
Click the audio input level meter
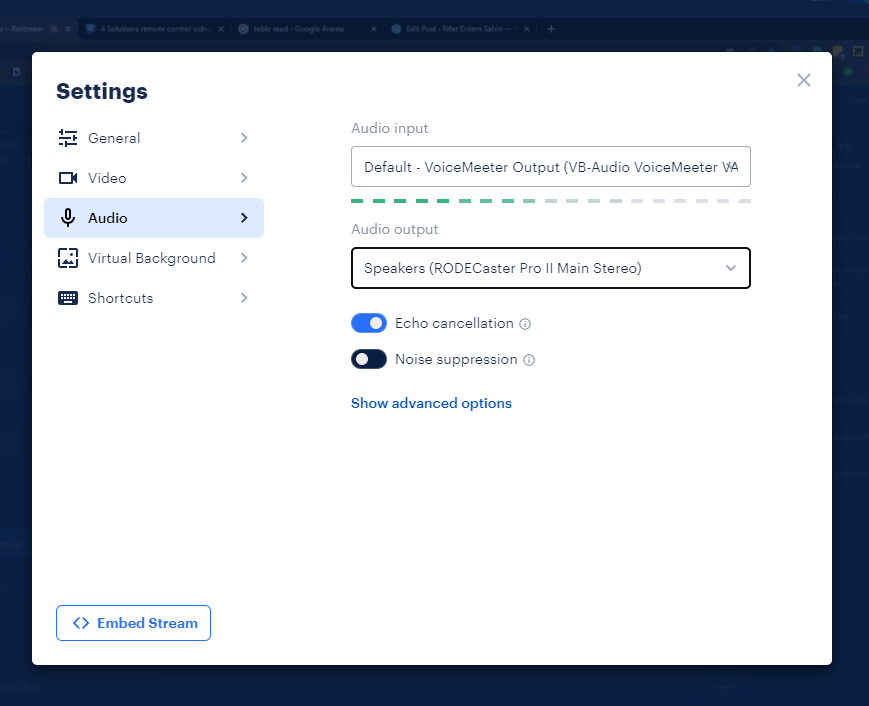tap(550, 201)
